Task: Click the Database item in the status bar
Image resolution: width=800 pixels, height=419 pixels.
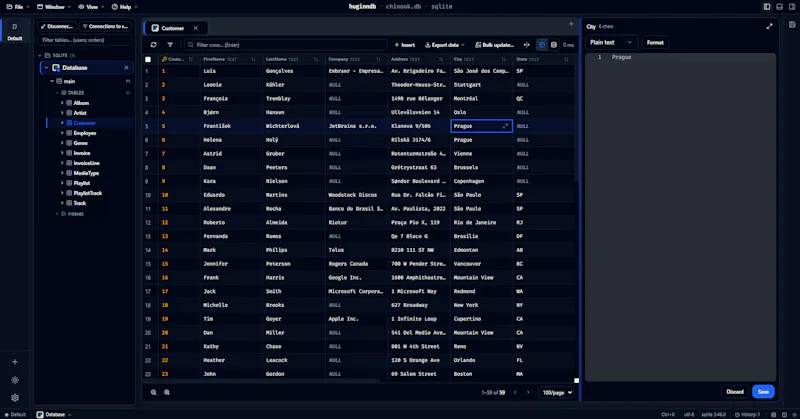Action: click(54, 414)
